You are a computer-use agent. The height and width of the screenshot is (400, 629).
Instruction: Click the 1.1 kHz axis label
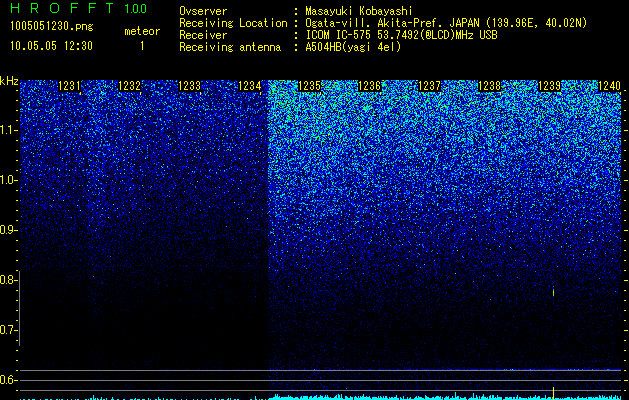click(8, 130)
